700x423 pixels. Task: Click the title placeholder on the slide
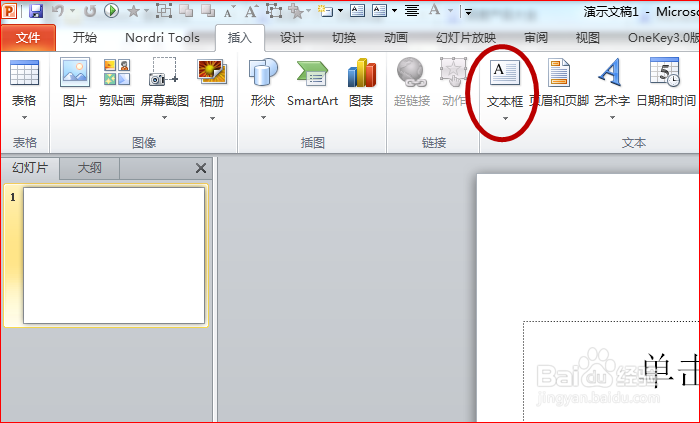[x=612, y=371]
